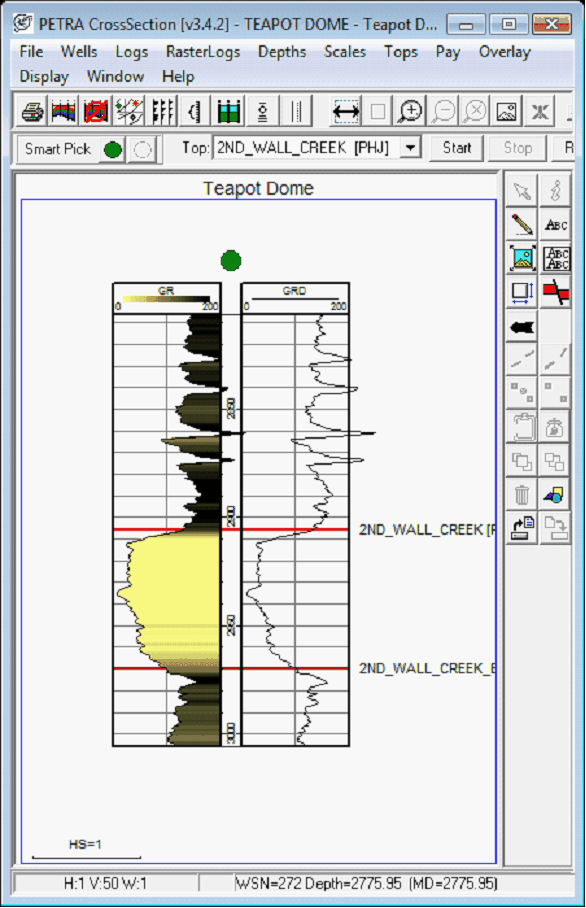Open the Overlay menu
Viewport: 586px width, 908px height.
[x=504, y=52]
